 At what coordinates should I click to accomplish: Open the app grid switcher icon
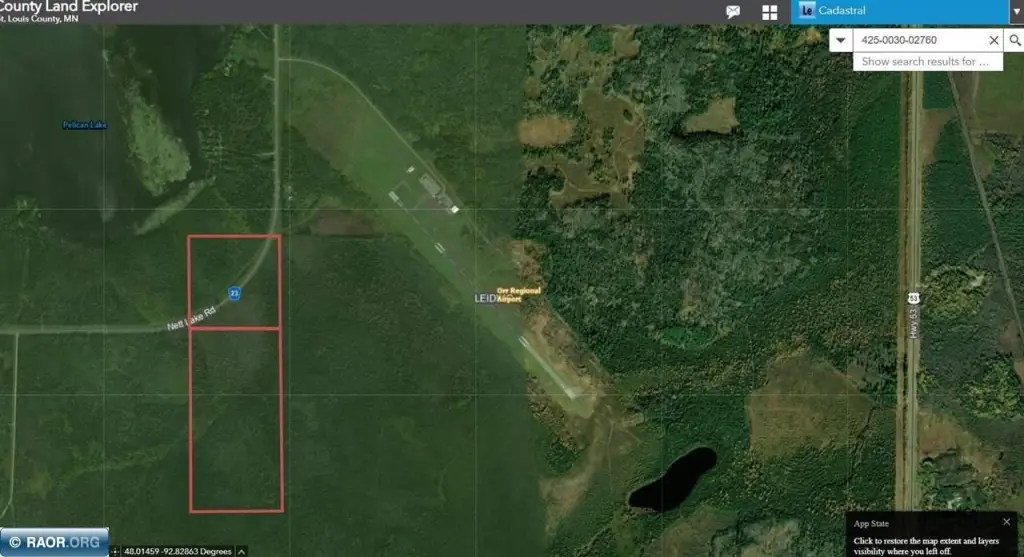click(x=769, y=12)
